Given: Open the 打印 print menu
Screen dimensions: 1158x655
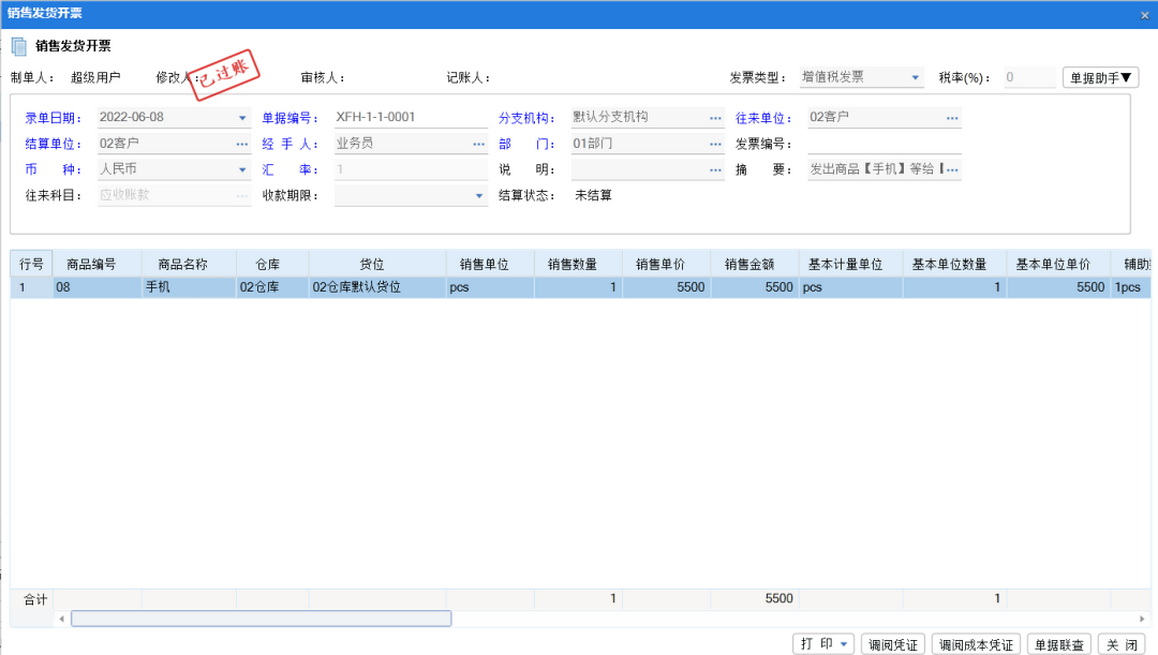Looking at the screenshot, I should coord(823,644).
